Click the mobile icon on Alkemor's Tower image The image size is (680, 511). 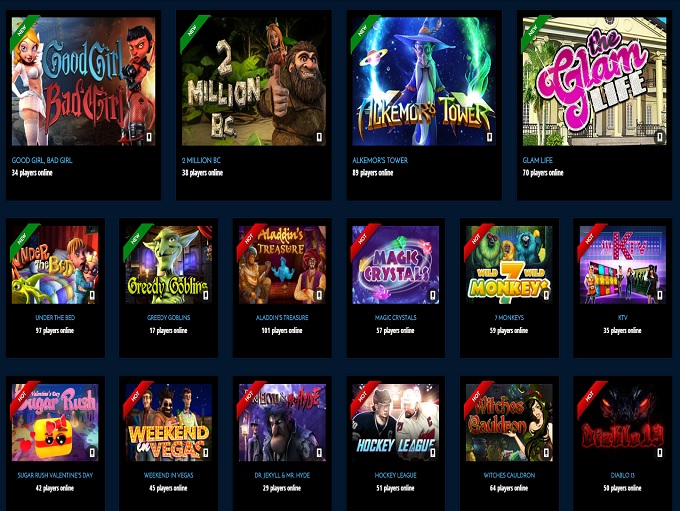(490, 137)
